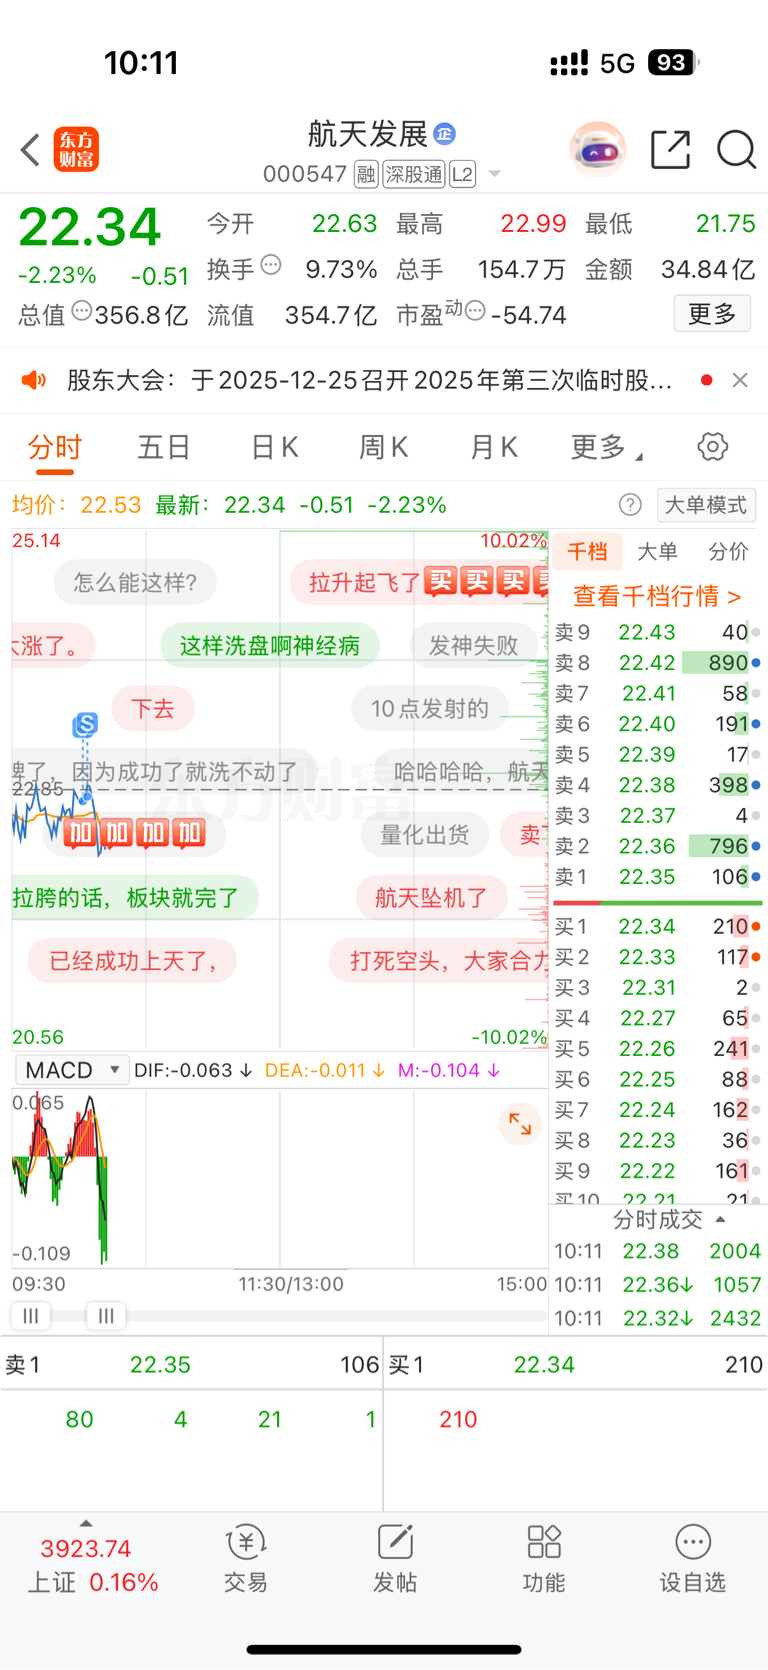Tap the share export icon
This screenshot has height=1670, width=768.
tap(670, 150)
